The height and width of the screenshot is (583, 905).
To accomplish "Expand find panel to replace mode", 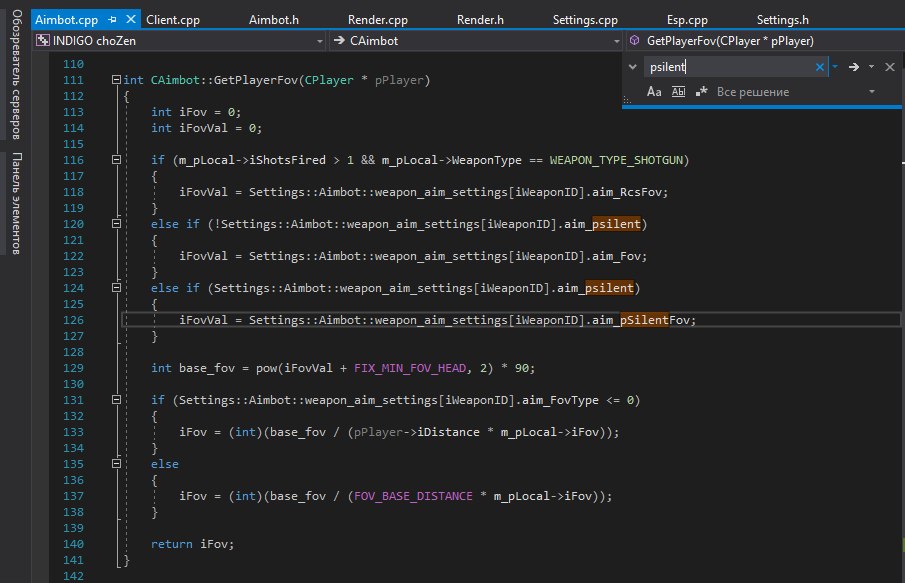I will point(631,67).
